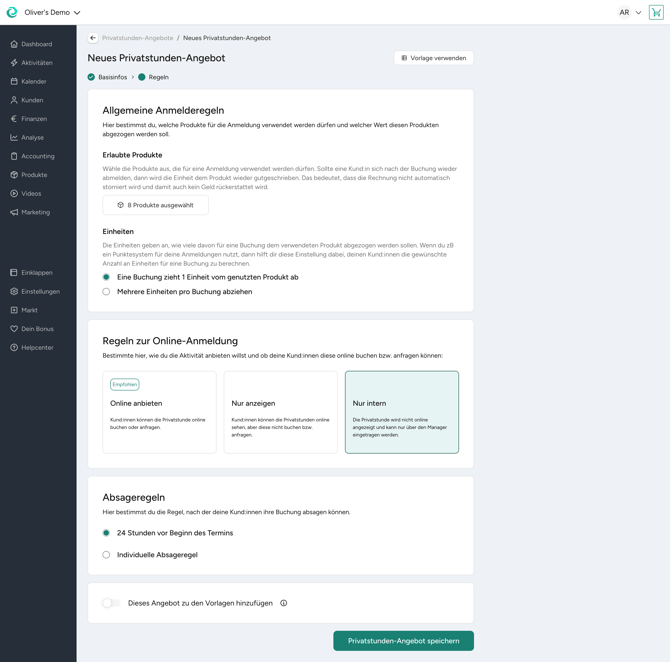This screenshot has height=662, width=670.
Task: Open Kalender in the sidebar
Action: pyautogui.click(x=33, y=81)
